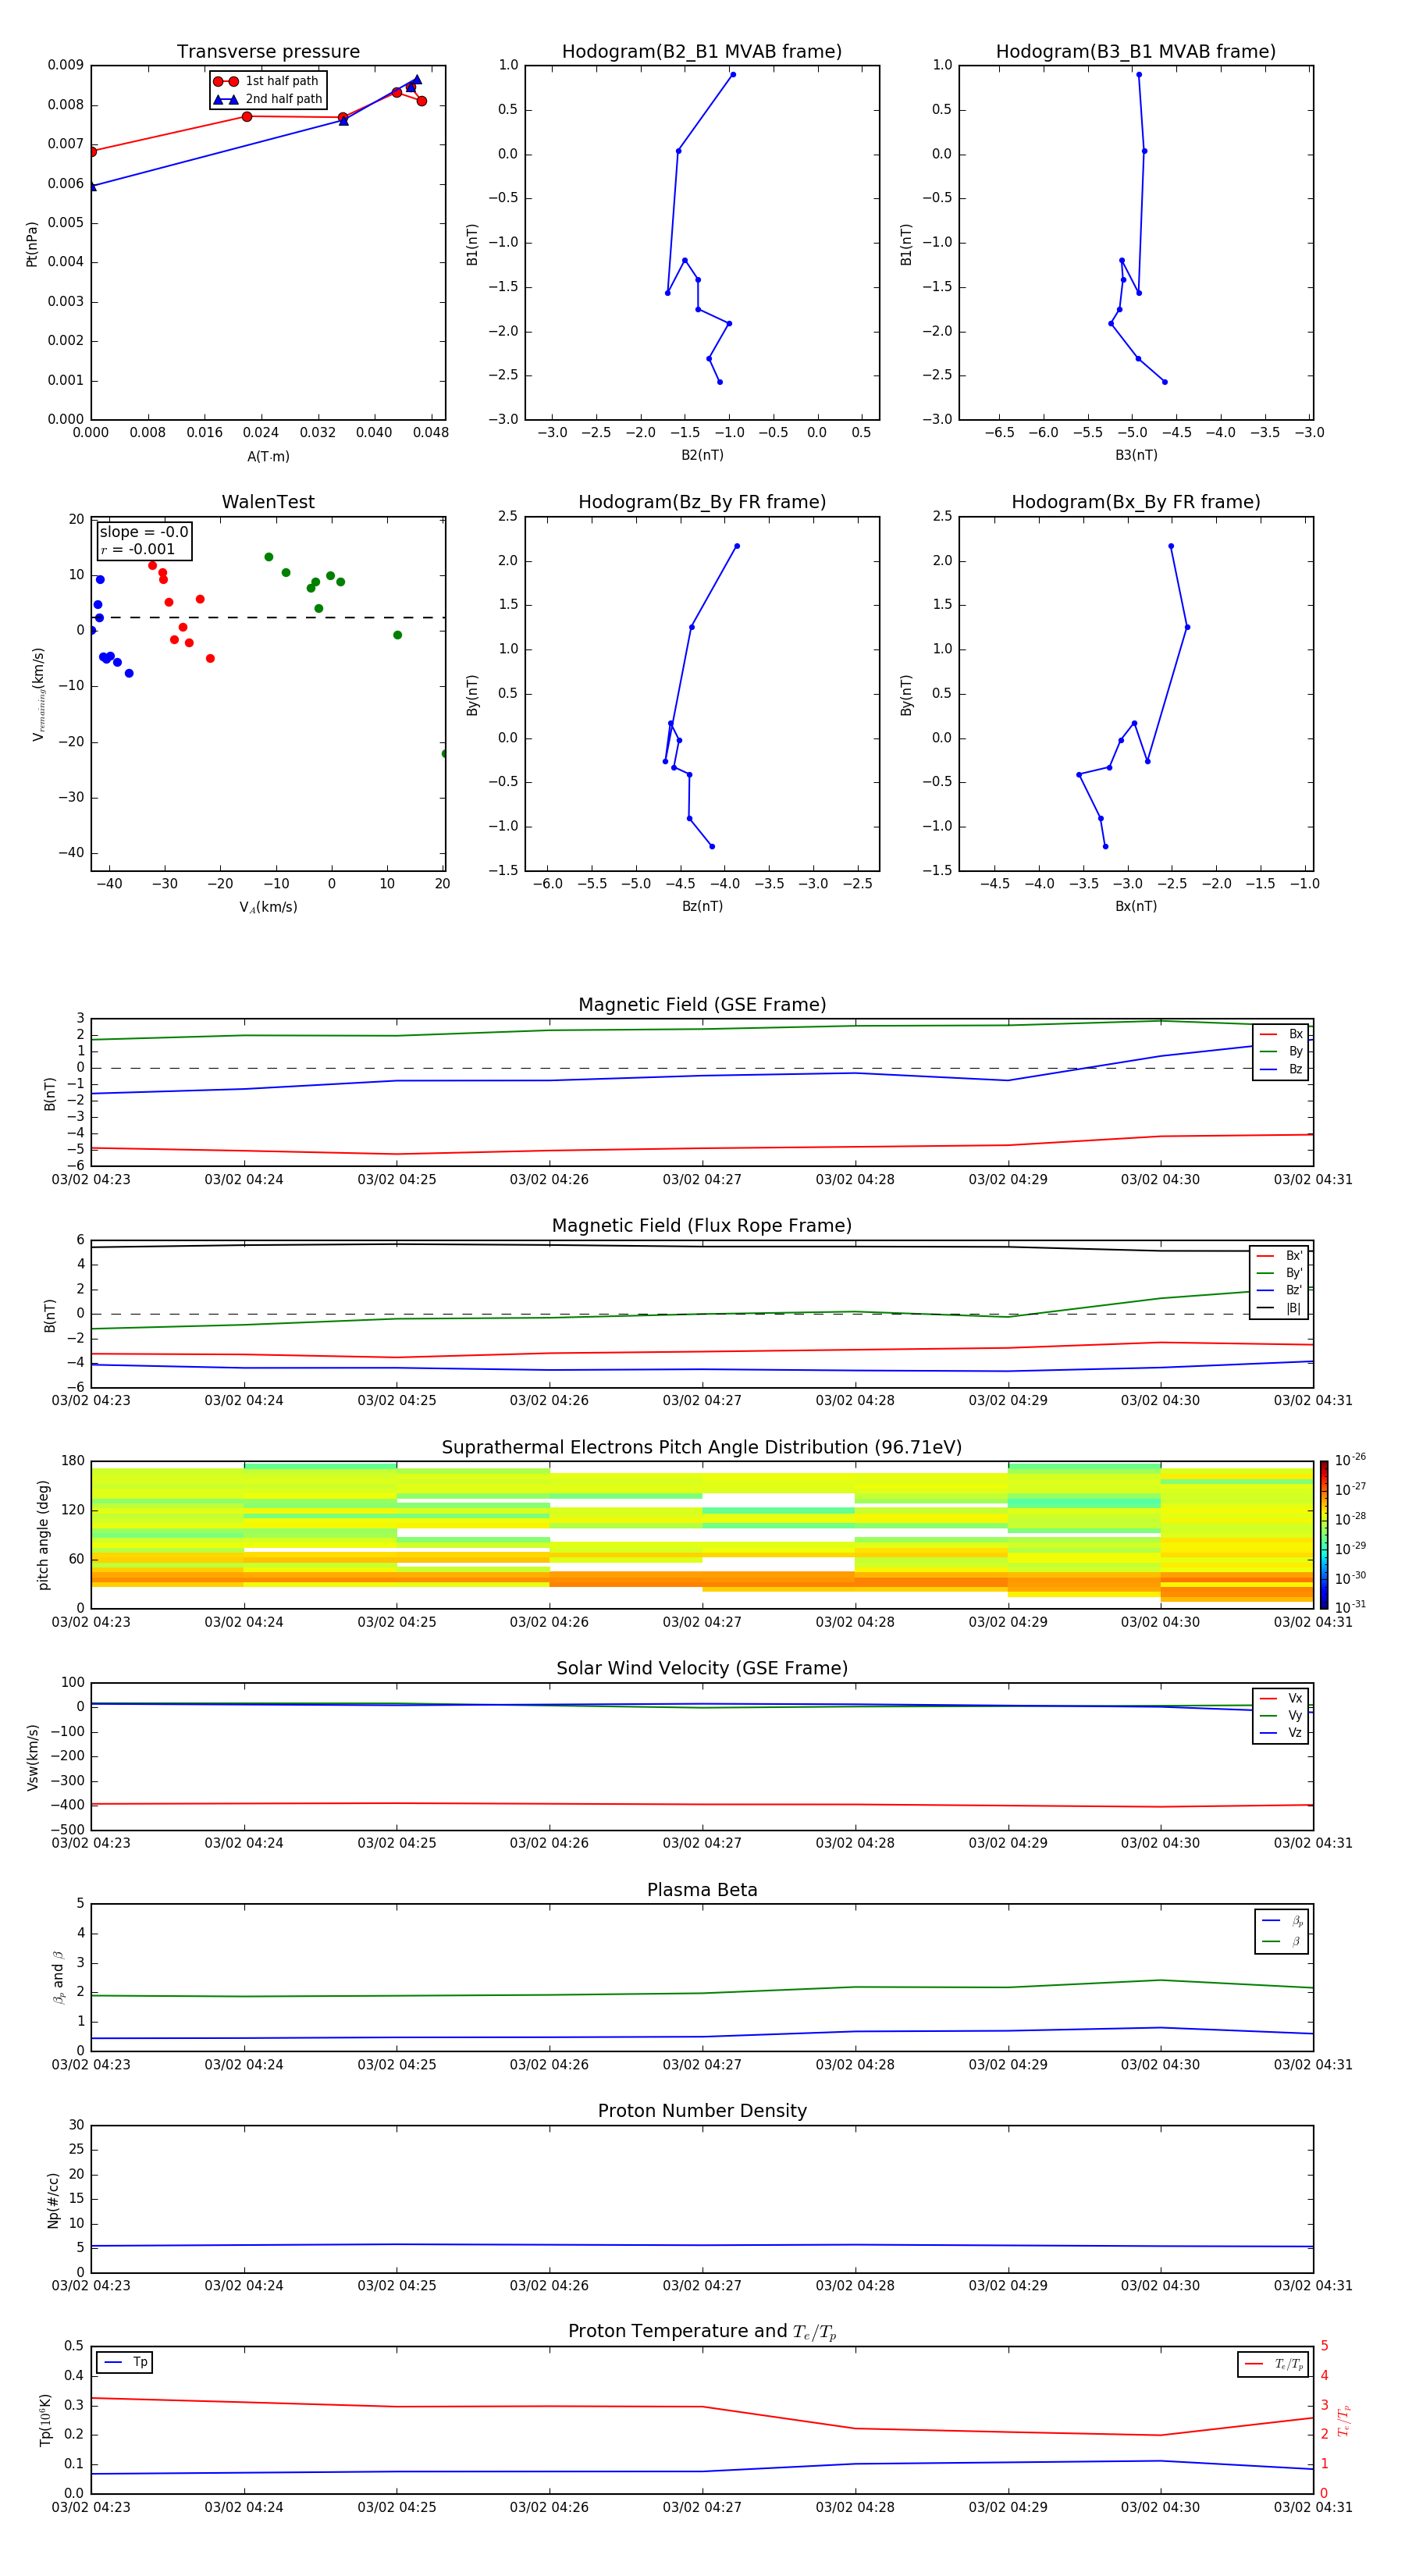Click the 'Tp(10^6K)' y-axis label
This screenshot has height=2576, width=1405.
click(x=45, y=2420)
